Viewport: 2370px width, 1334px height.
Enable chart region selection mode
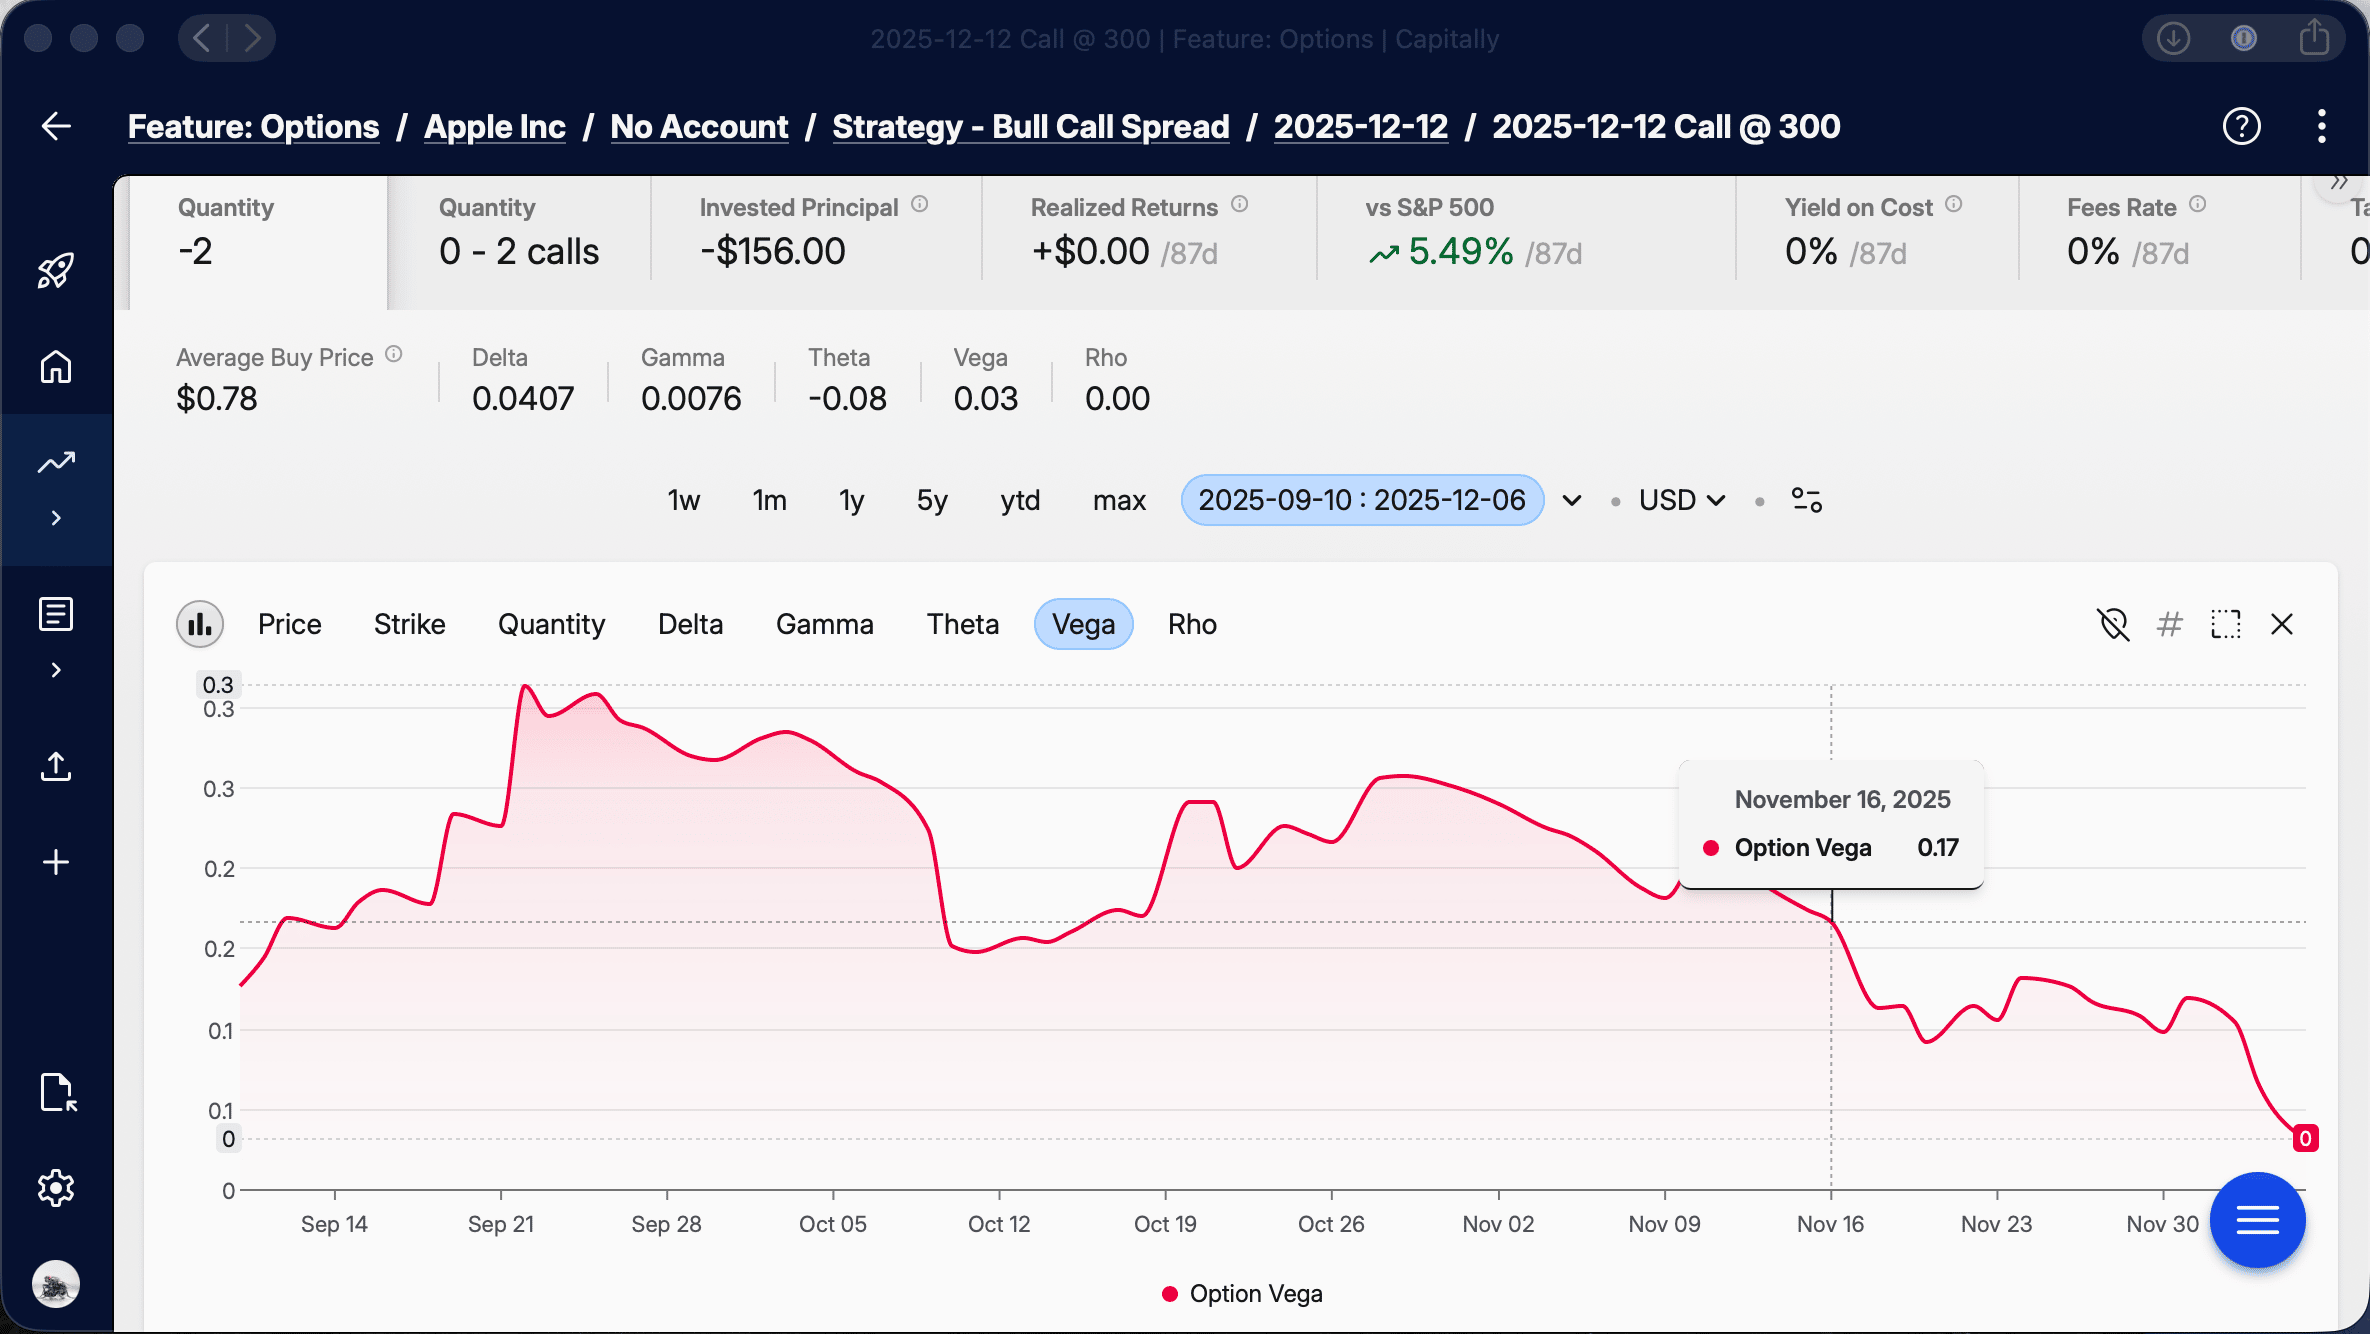[2225, 624]
